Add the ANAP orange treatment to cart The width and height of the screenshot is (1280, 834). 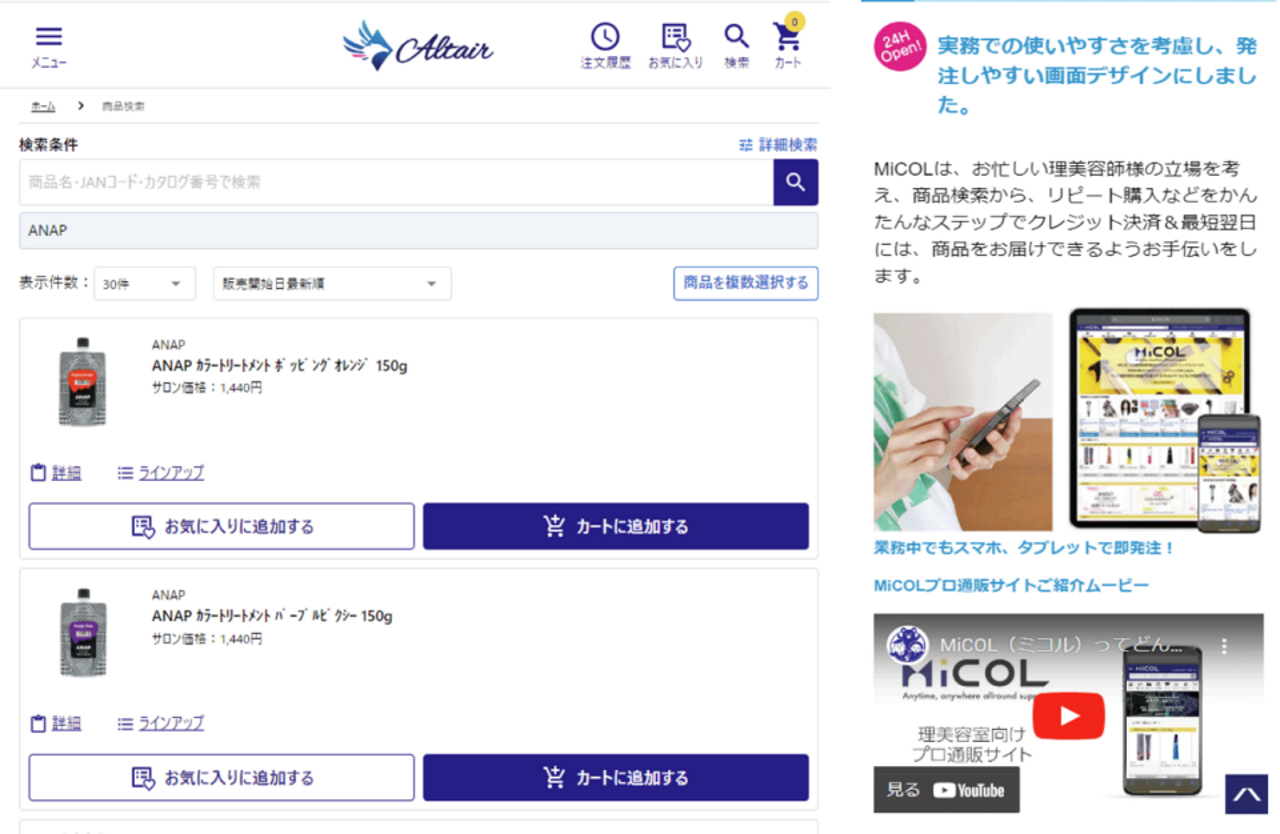(615, 525)
